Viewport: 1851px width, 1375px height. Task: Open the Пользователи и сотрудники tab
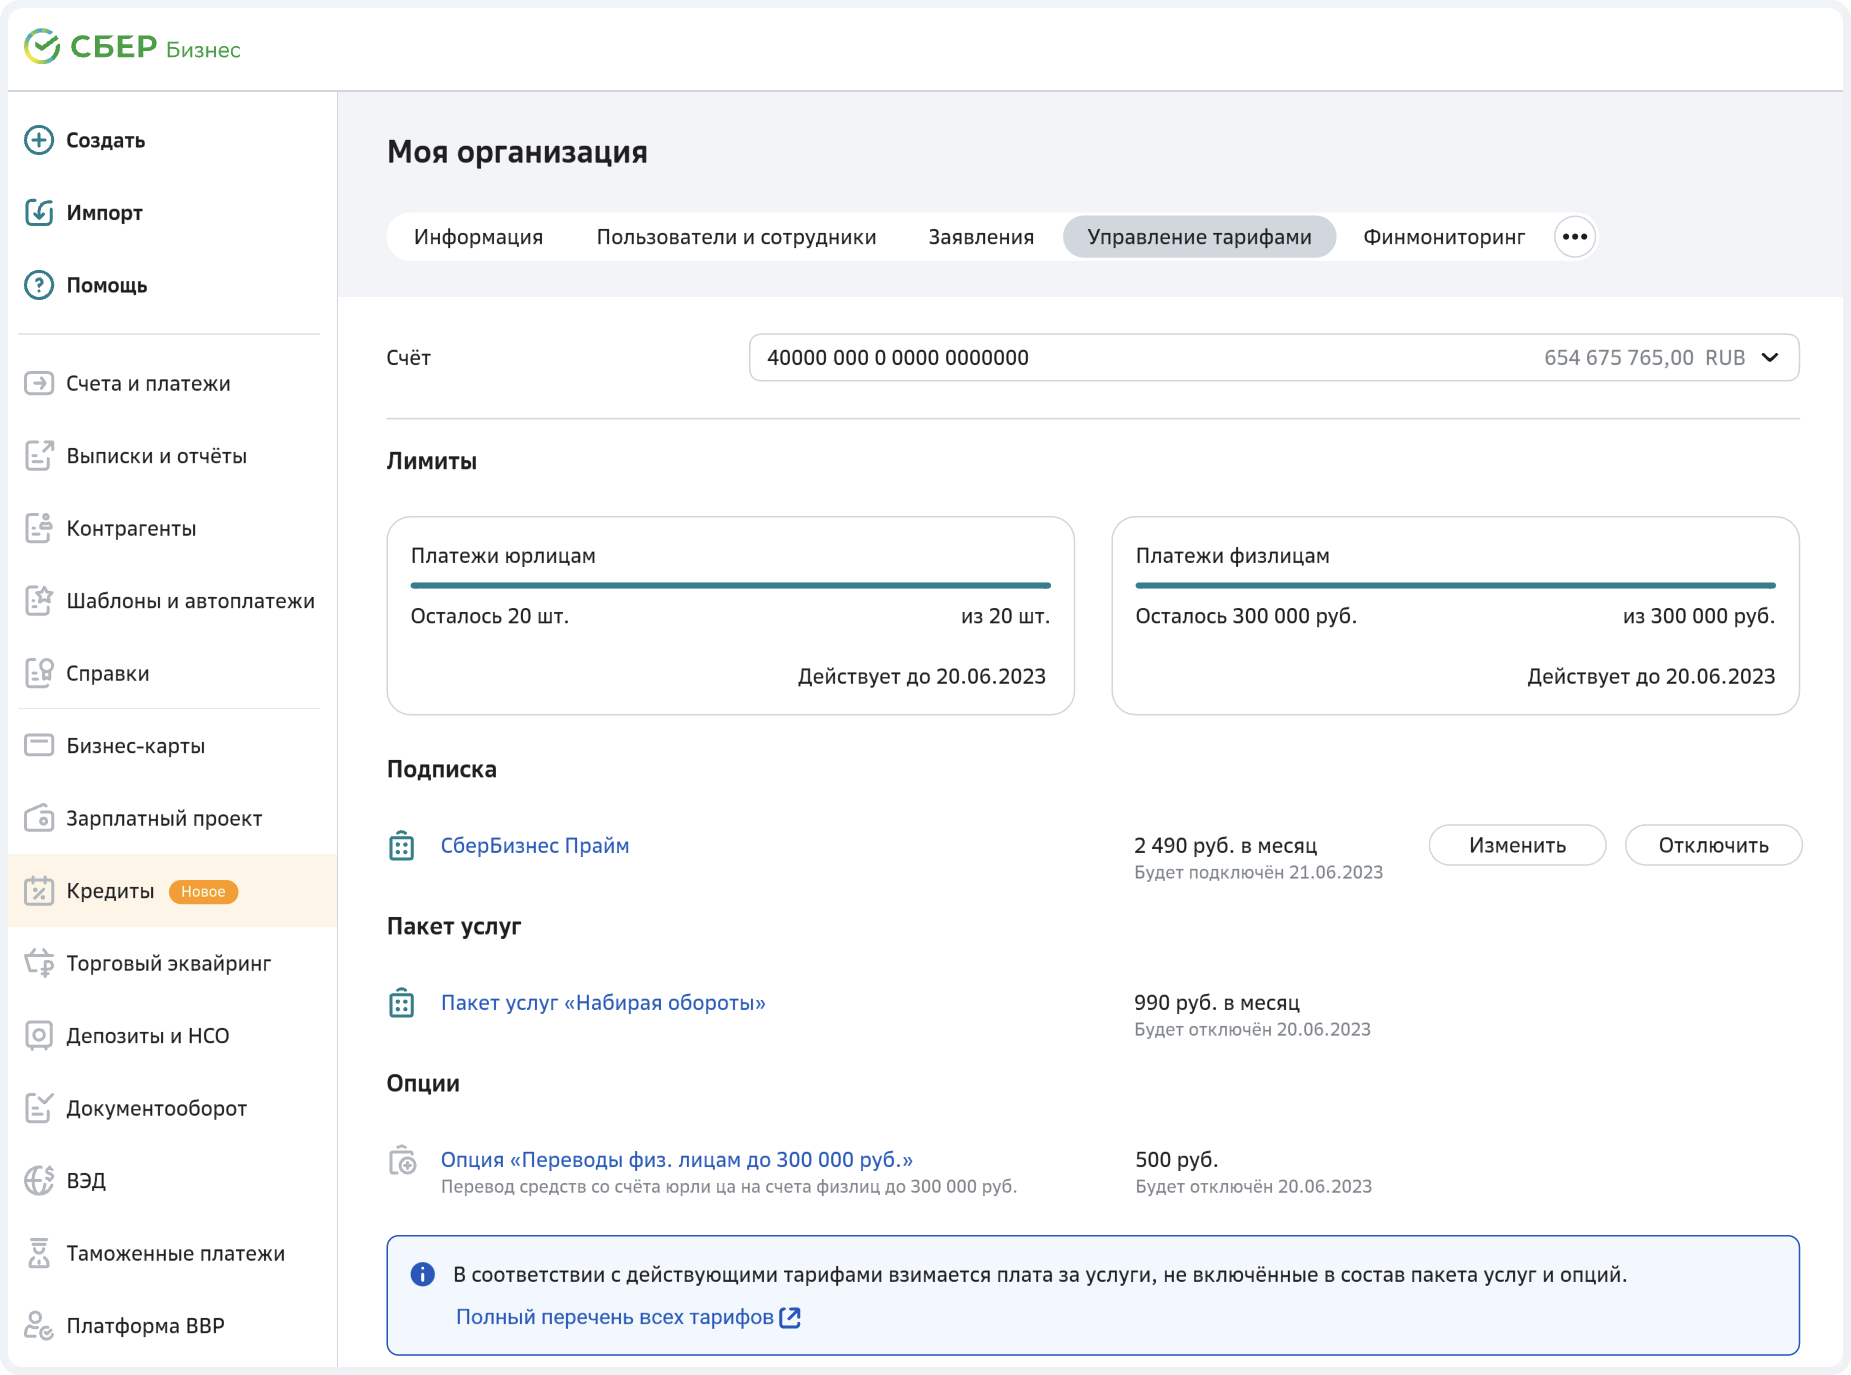736,237
